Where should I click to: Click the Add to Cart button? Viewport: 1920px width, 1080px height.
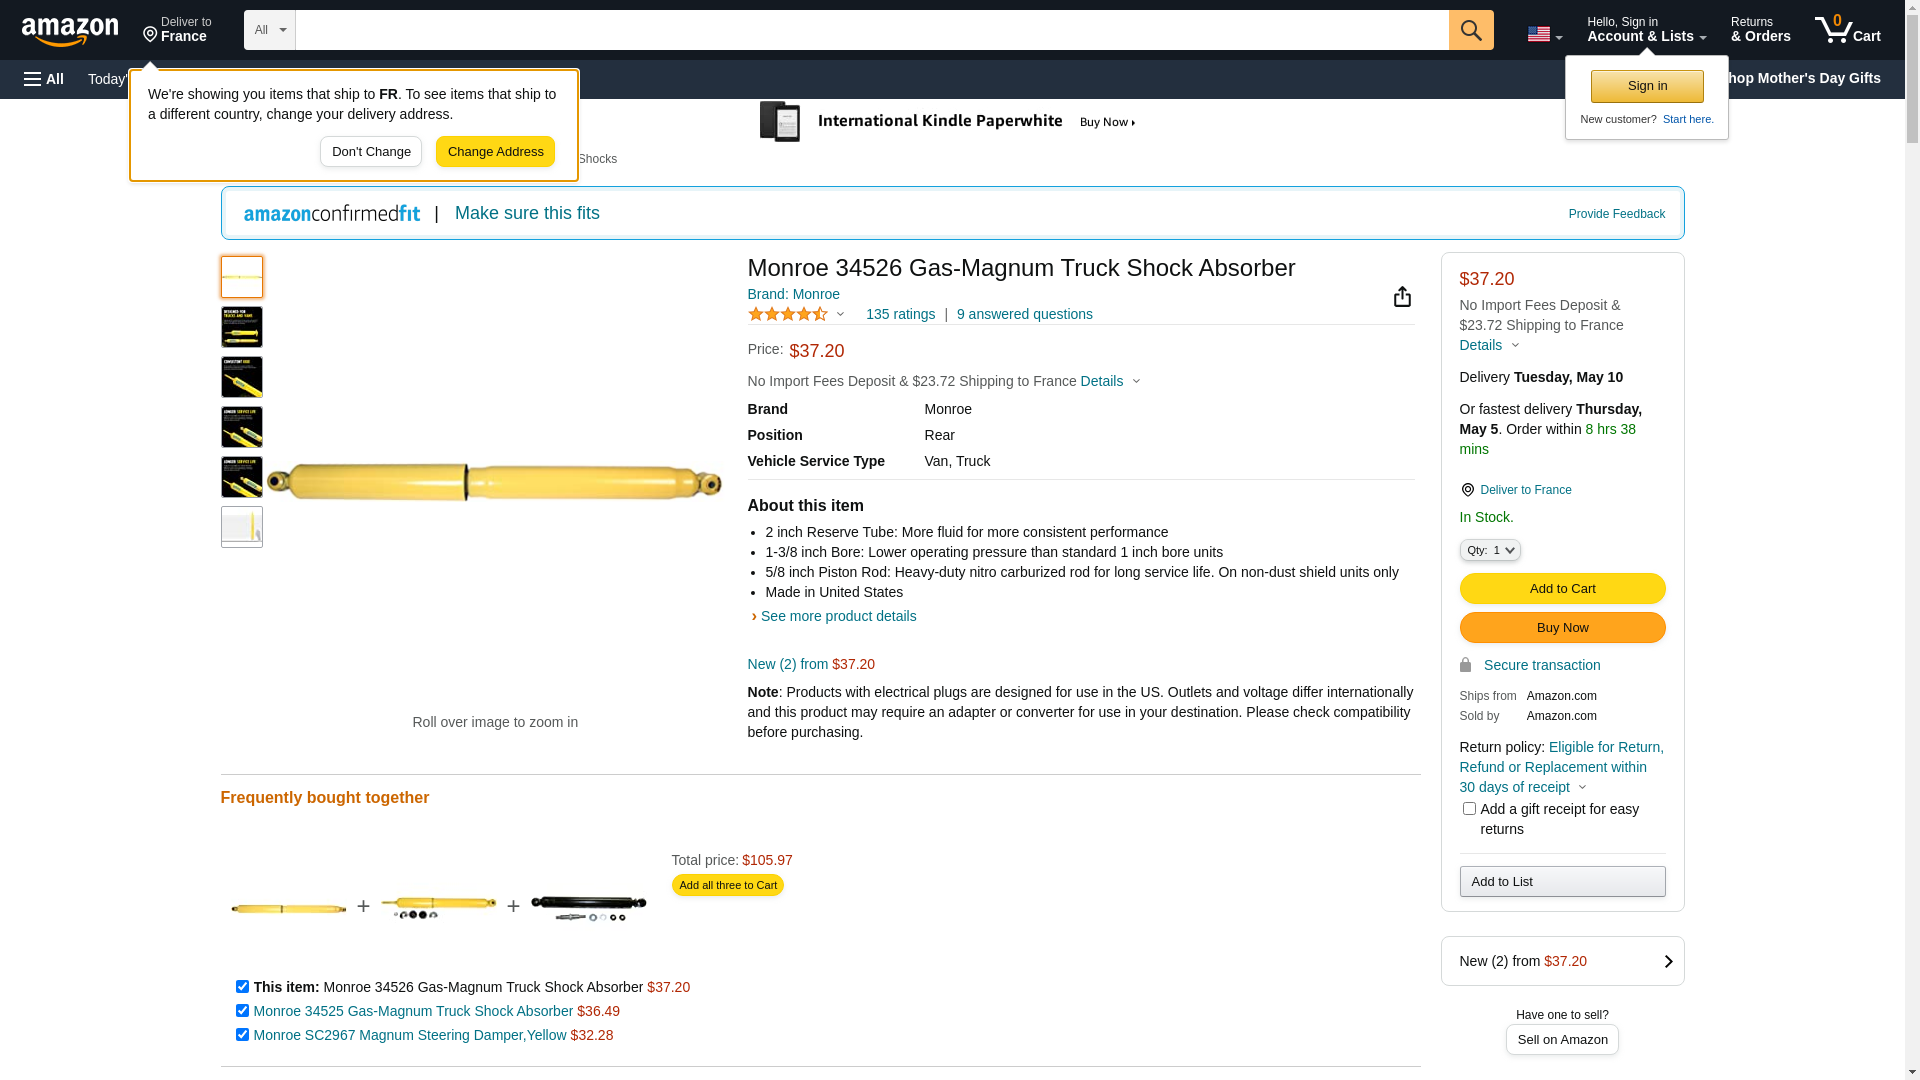[x=1561, y=589]
